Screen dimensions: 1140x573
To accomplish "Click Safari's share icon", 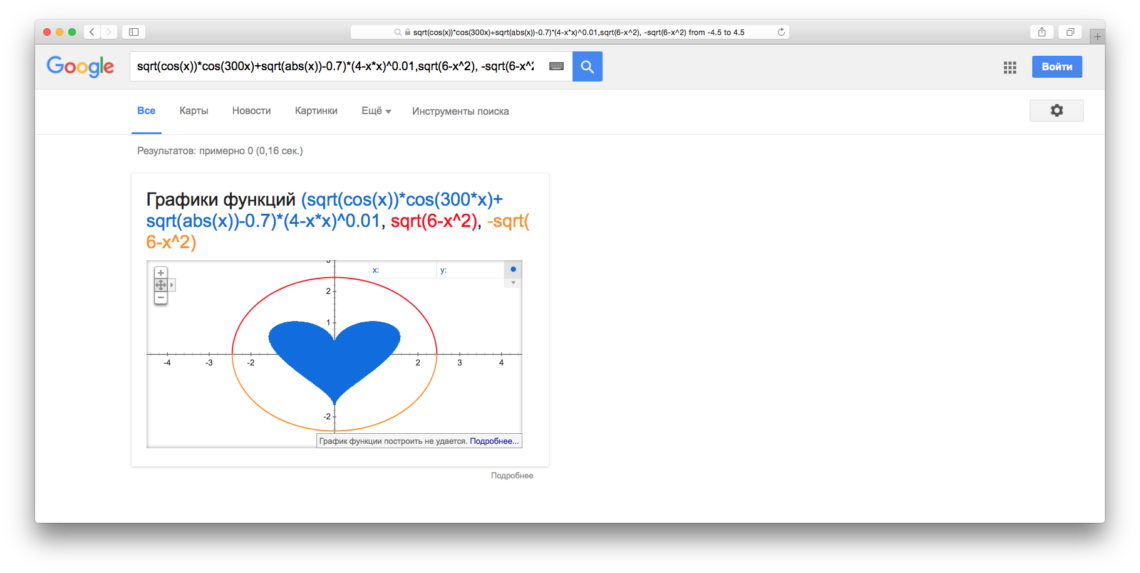I will tap(1043, 32).
